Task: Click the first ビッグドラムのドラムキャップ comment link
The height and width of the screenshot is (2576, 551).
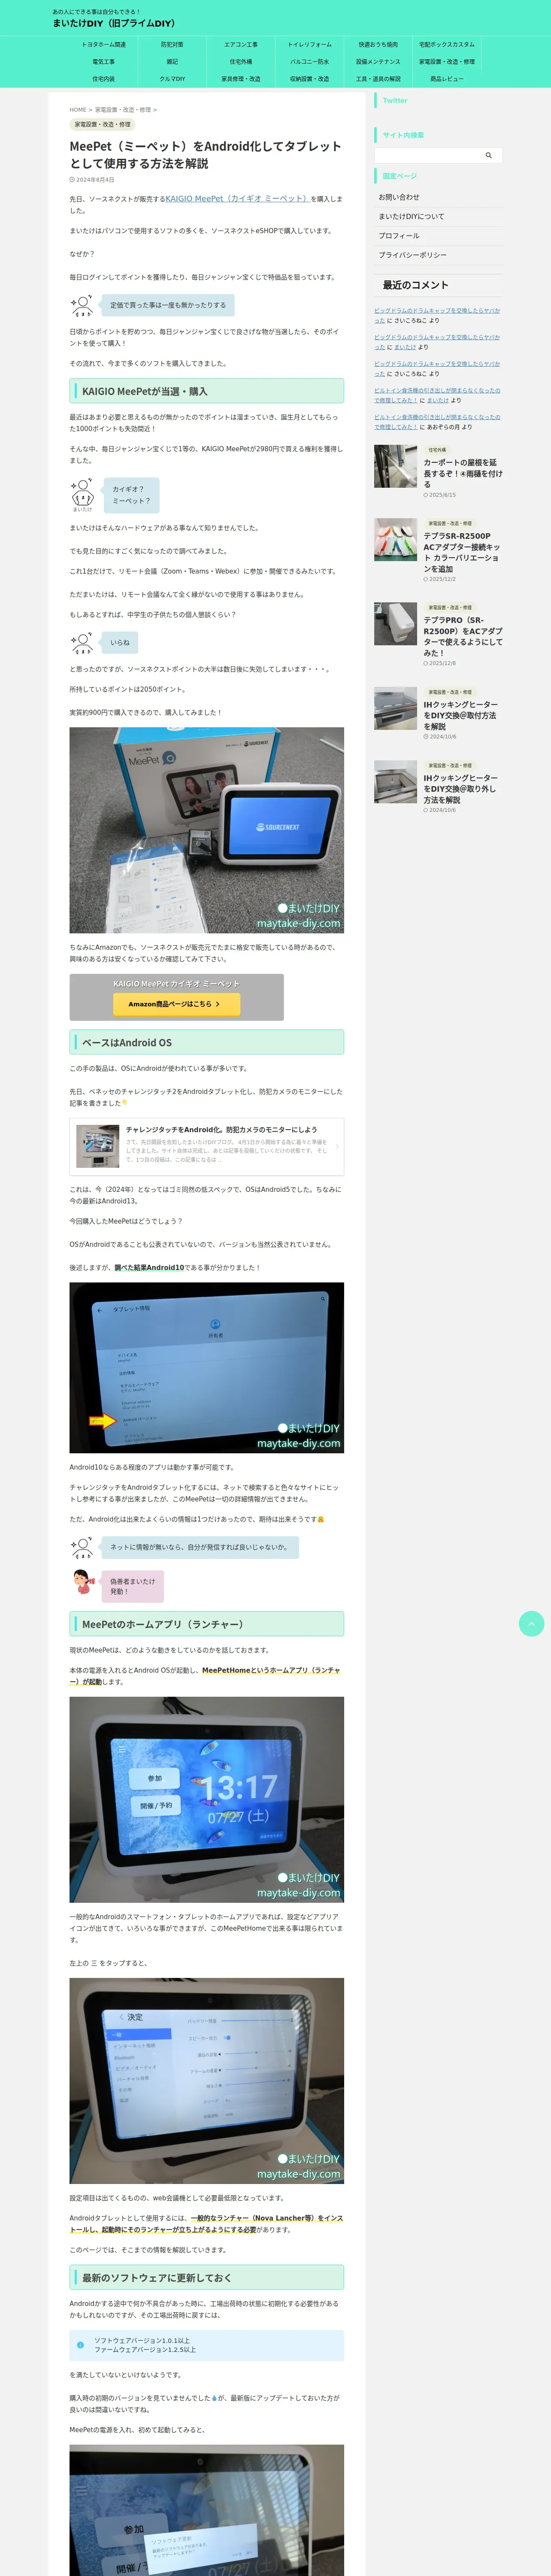Action: click(437, 315)
